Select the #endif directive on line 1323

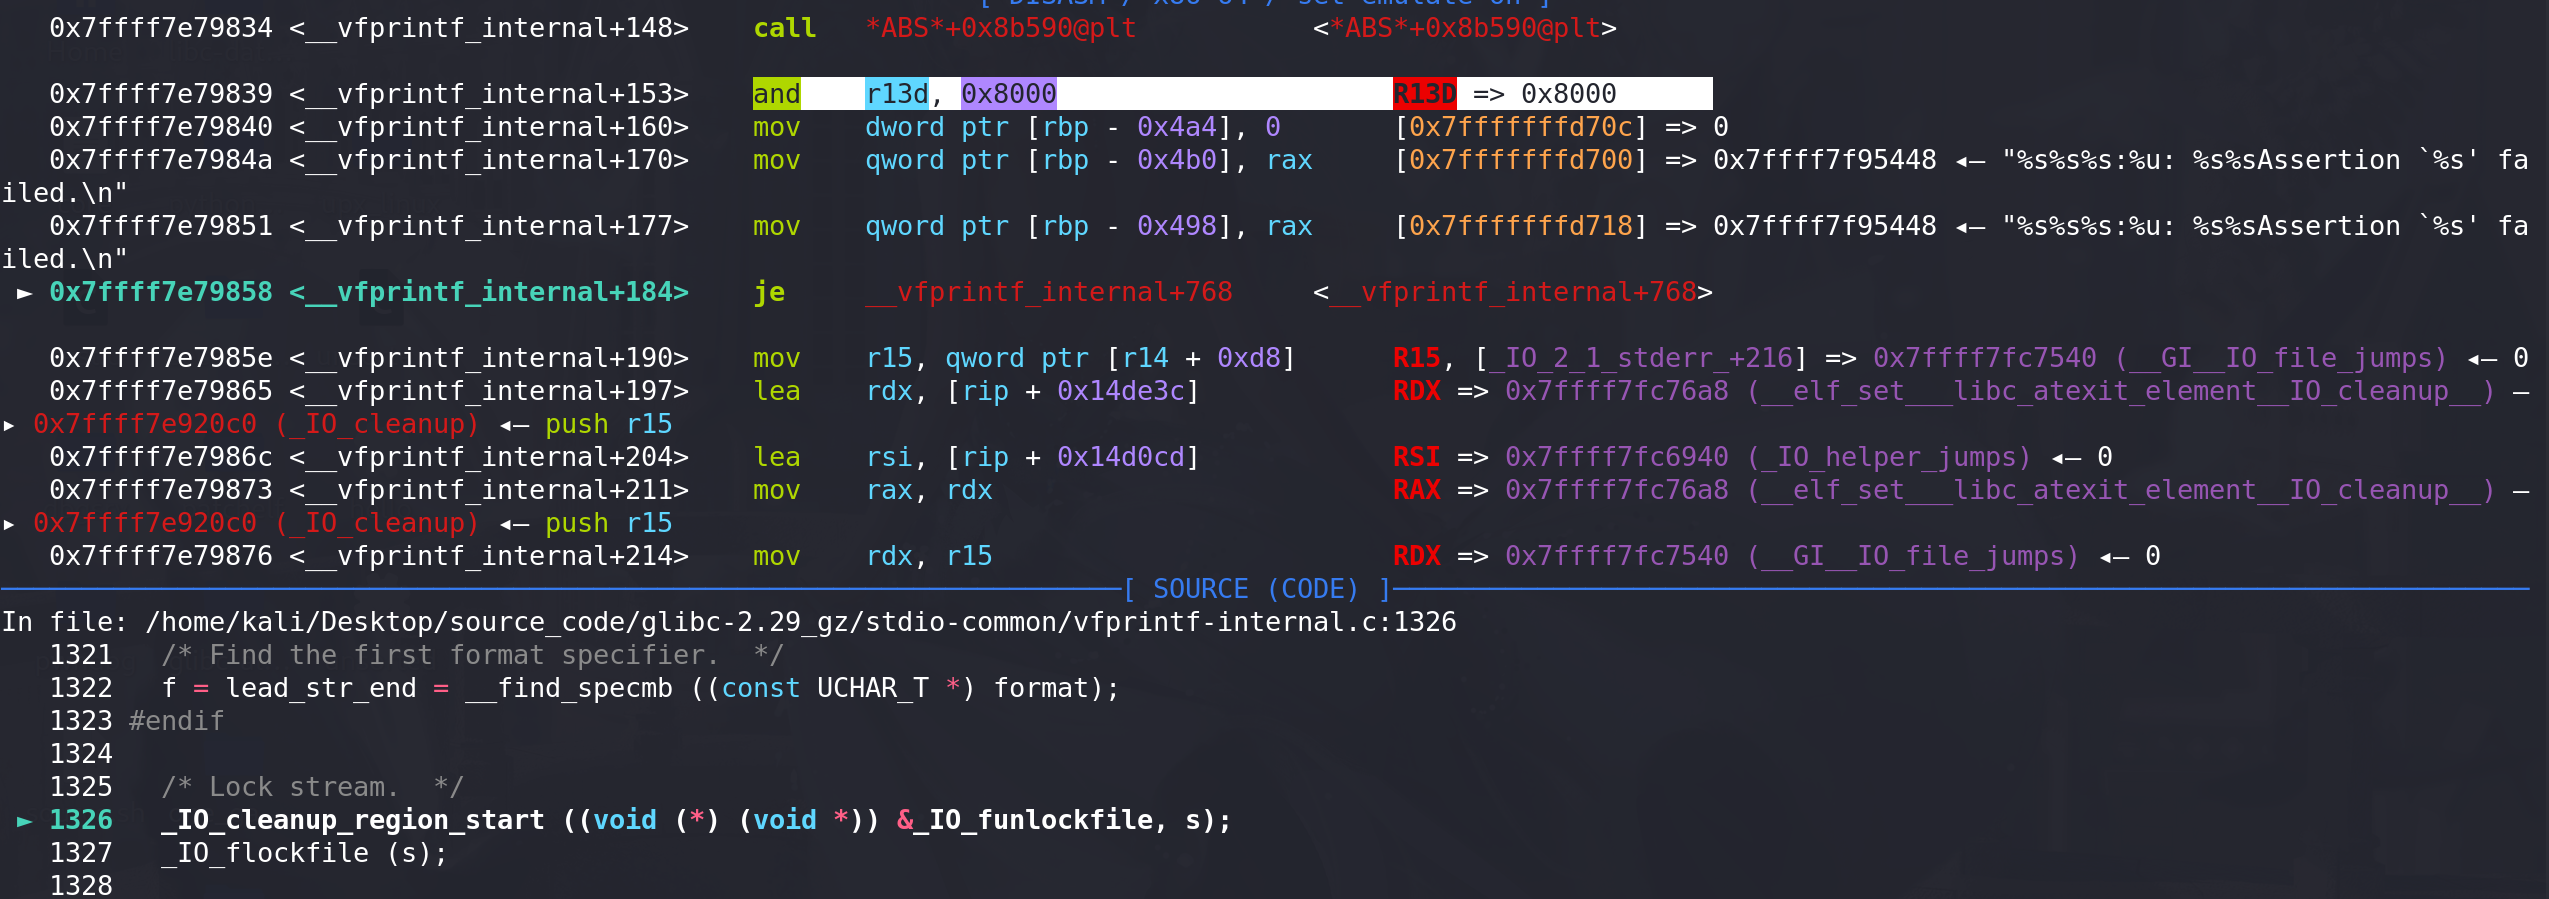[177, 721]
